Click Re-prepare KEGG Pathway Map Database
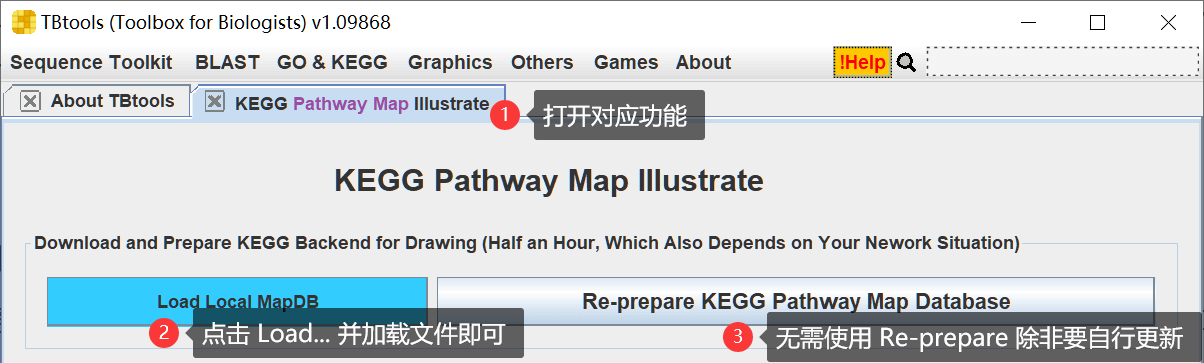 pyautogui.click(x=796, y=301)
